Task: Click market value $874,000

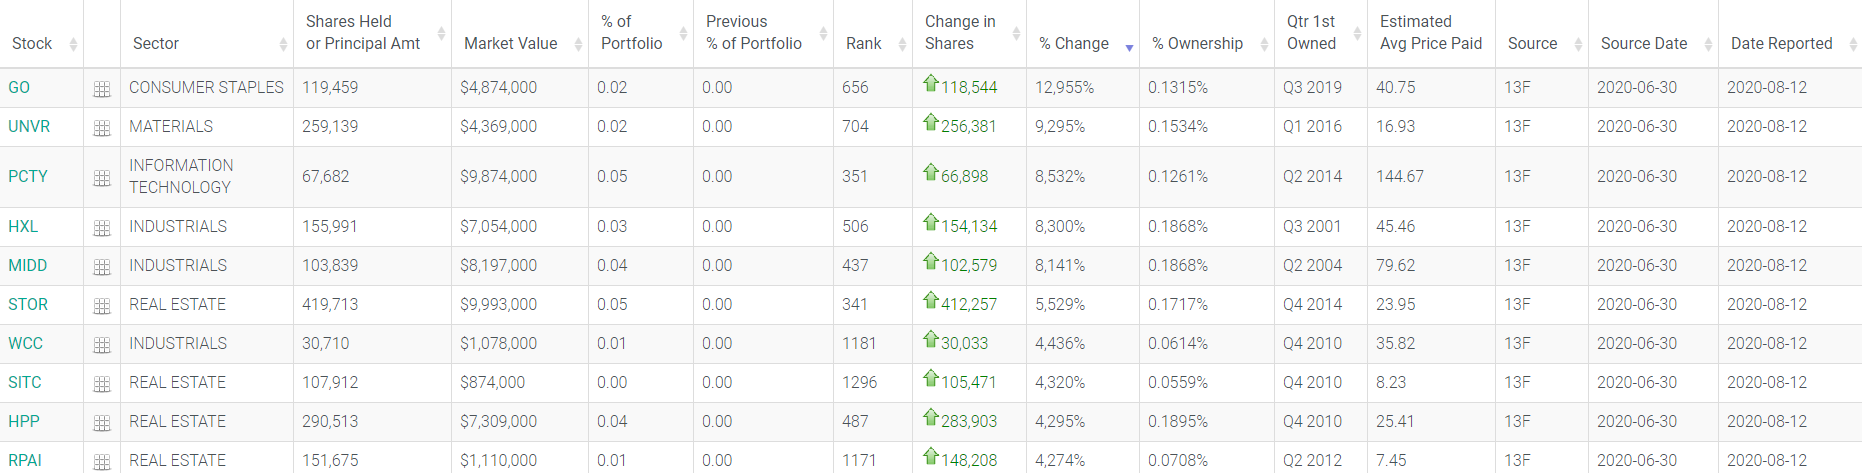Action: [x=493, y=383]
